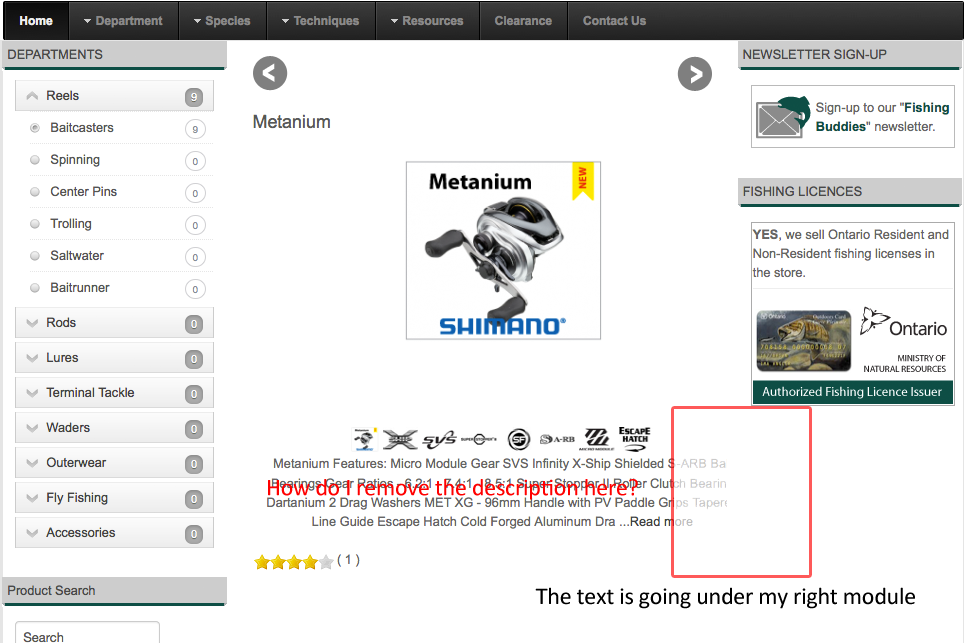The height and width of the screenshot is (643, 964).
Task: Expand the Outerwear department section
Action: 114,463
